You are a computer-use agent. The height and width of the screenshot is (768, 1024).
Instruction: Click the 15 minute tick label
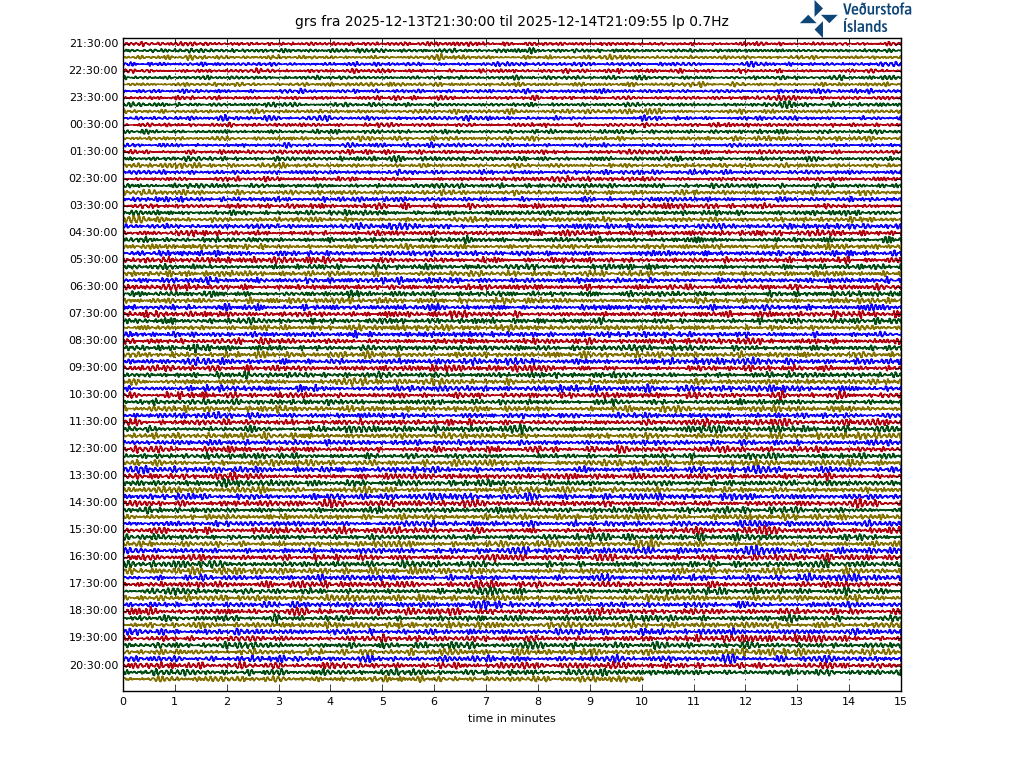[900, 702]
